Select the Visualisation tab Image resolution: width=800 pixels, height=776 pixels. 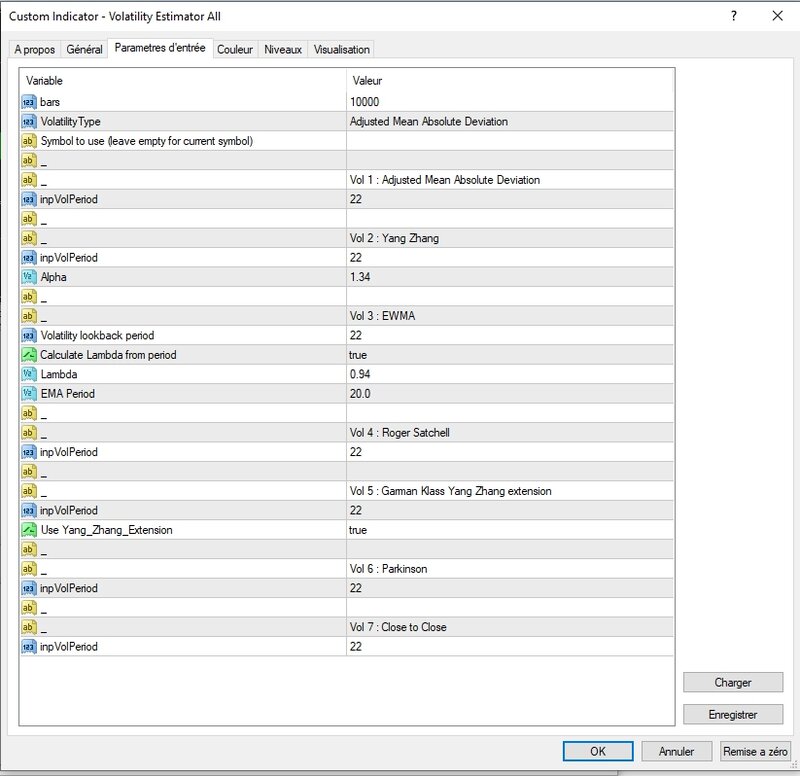click(x=341, y=49)
